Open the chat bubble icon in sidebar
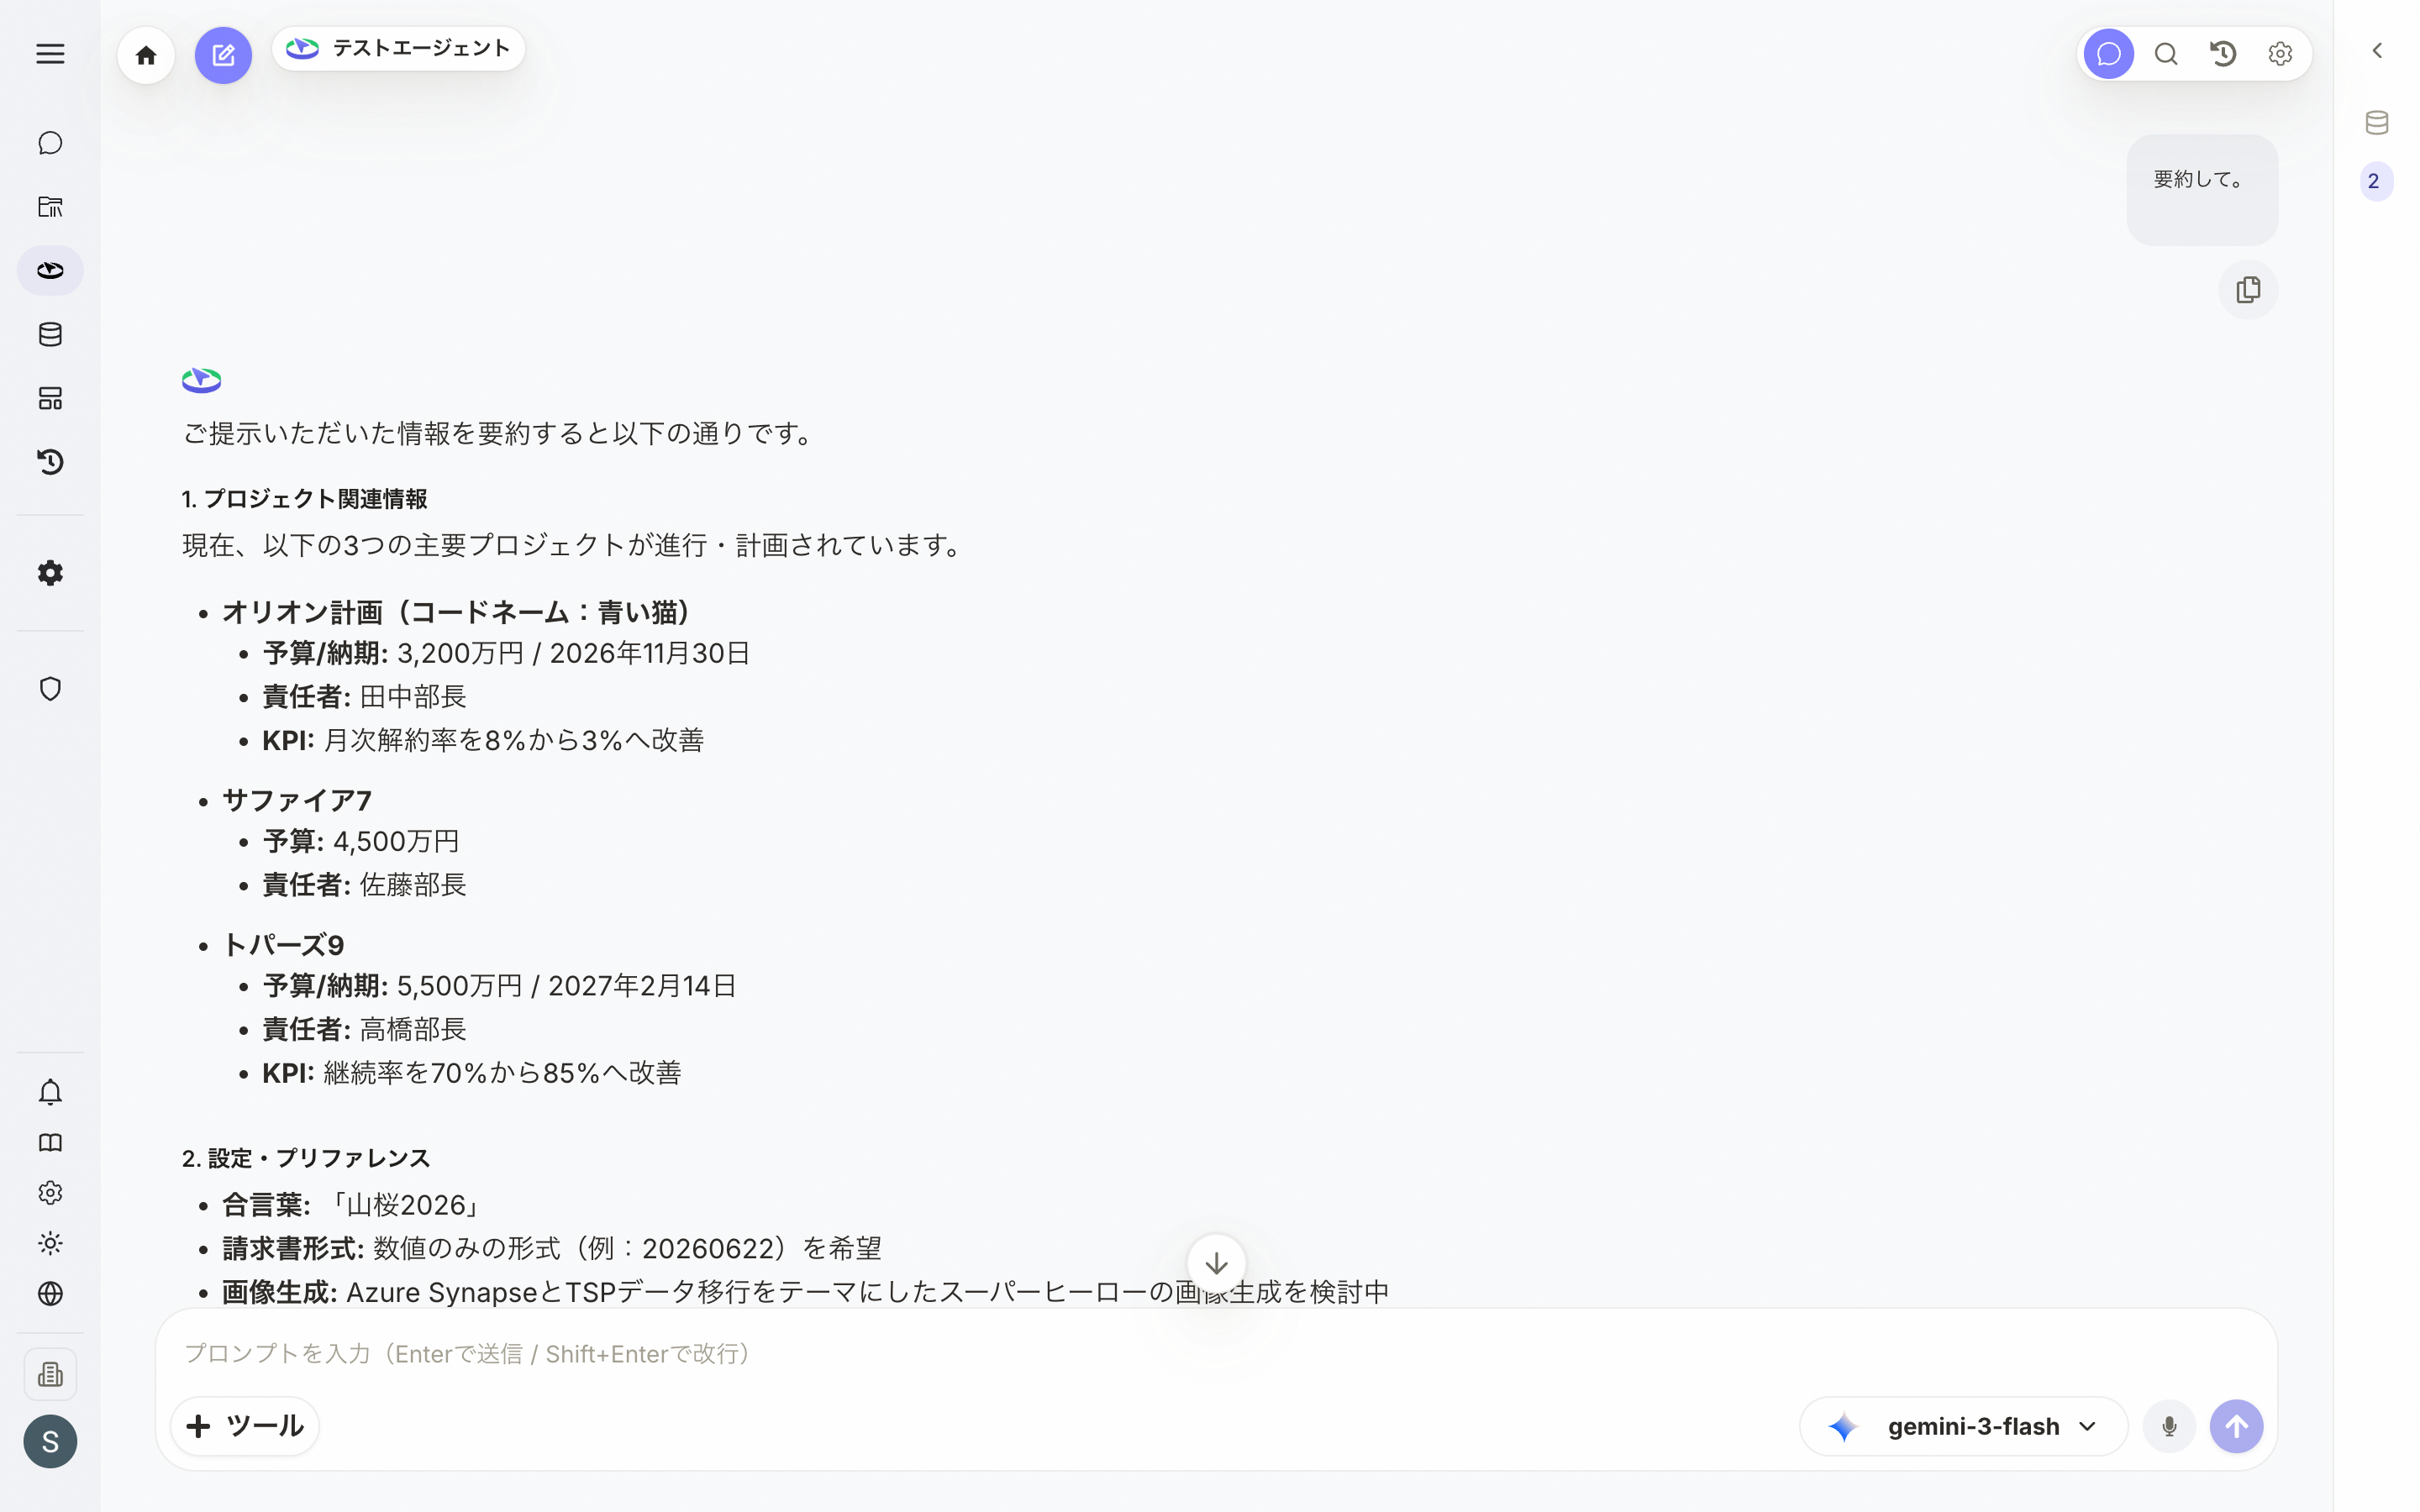Image resolution: width=2420 pixels, height=1512 pixels. tap(50, 143)
